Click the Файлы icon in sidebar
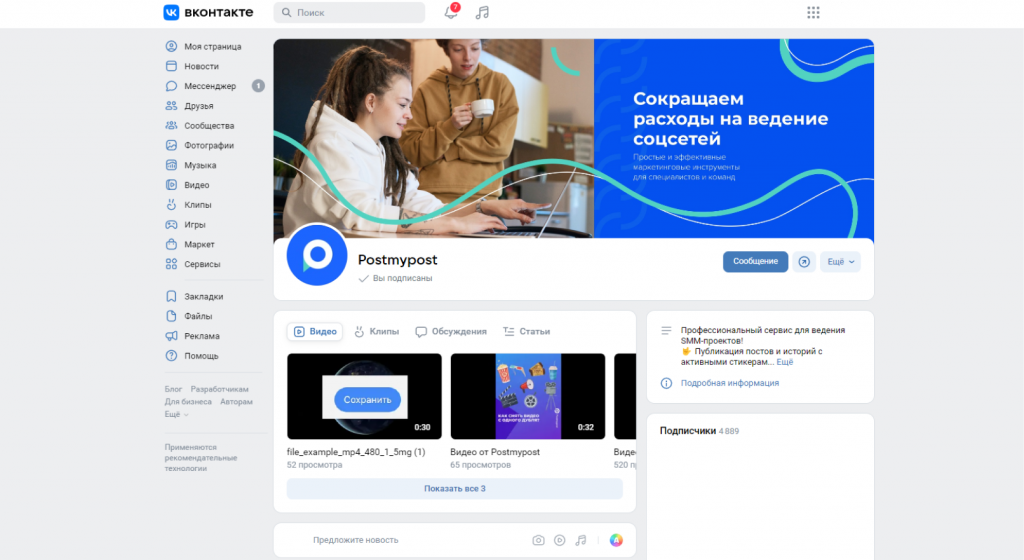 171,316
